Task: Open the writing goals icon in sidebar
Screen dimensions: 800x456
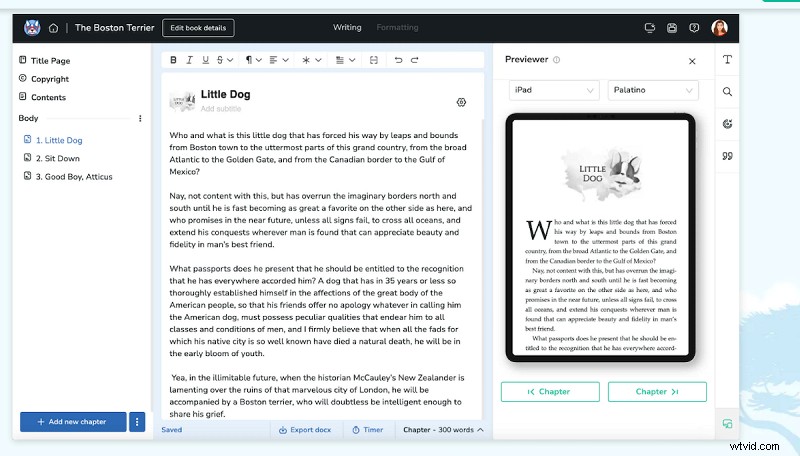Action: pos(728,124)
